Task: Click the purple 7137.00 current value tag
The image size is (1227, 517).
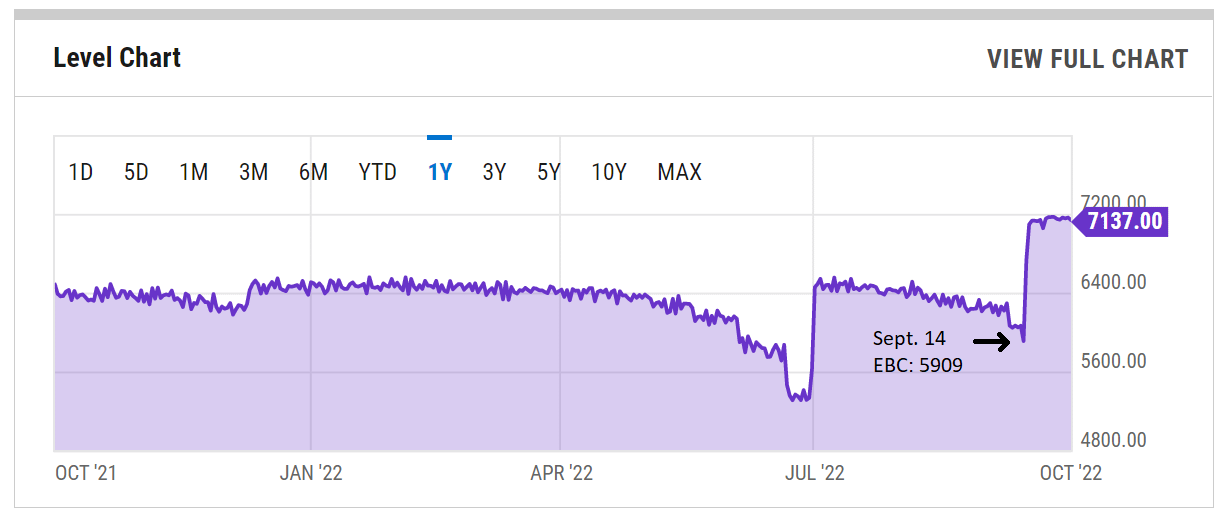Action: [x=1124, y=221]
